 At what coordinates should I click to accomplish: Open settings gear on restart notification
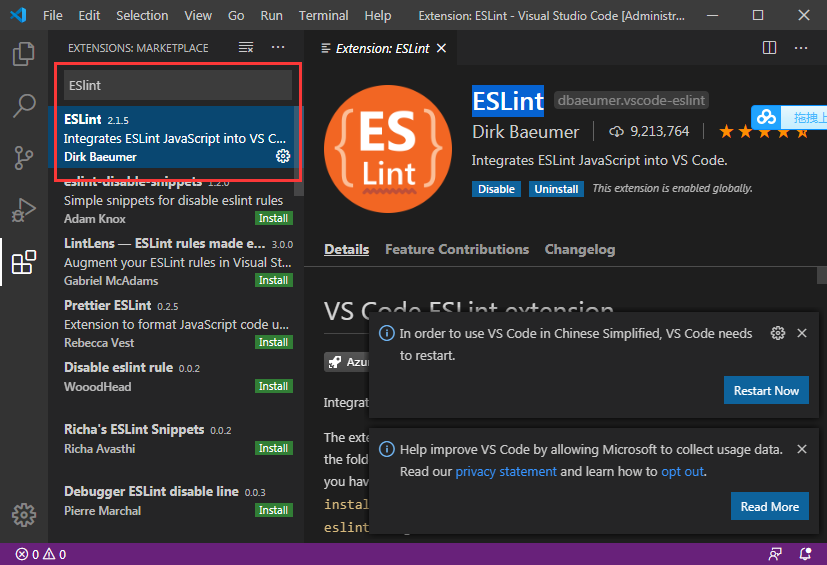pyautogui.click(x=778, y=333)
